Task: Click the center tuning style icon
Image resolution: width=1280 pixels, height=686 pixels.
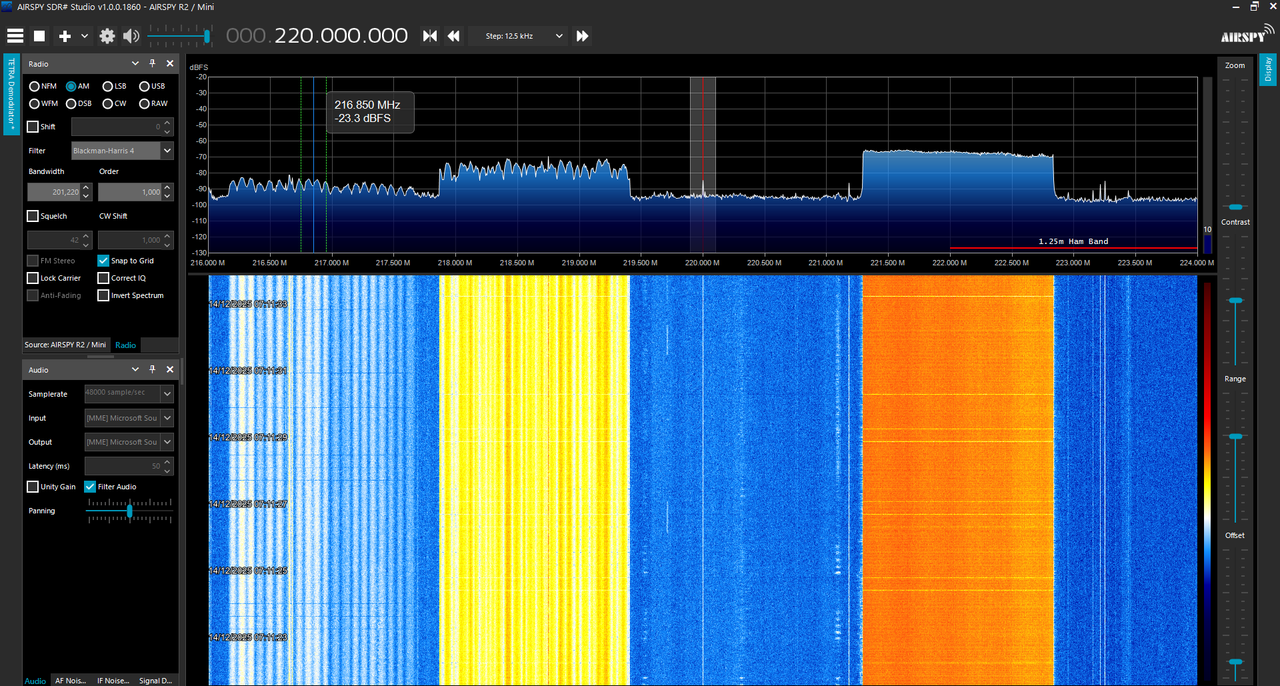Action: pos(430,36)
